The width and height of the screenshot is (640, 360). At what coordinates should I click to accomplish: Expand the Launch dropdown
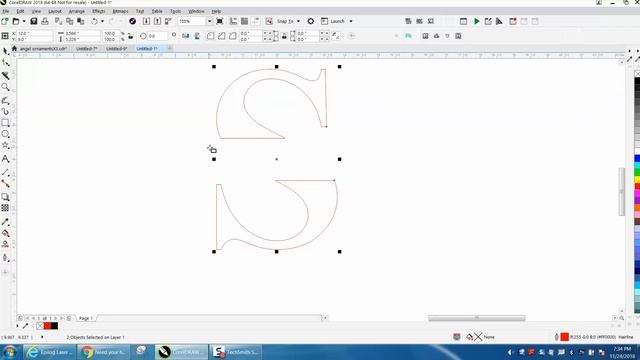351,21
